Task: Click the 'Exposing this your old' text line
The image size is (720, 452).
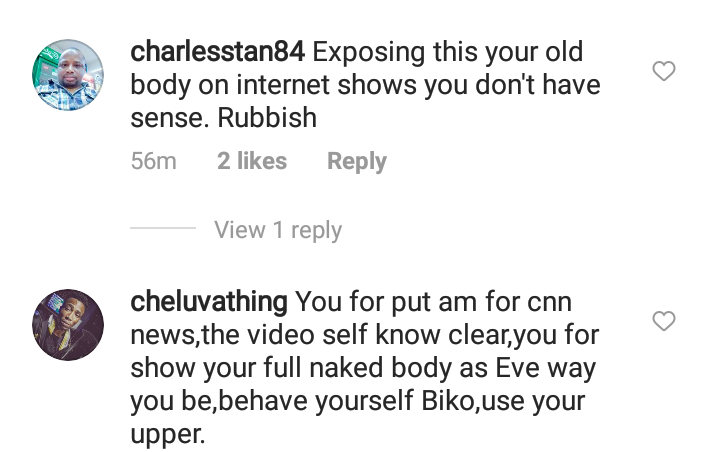Action: click(x=448, y=51)
